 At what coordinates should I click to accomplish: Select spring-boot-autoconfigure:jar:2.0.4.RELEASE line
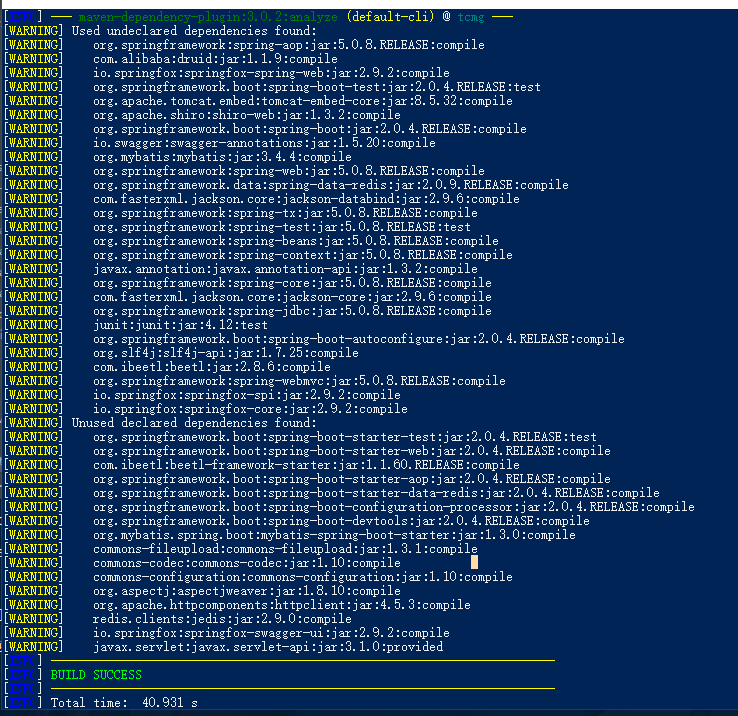pyautogui.click(x=359, y=339)
